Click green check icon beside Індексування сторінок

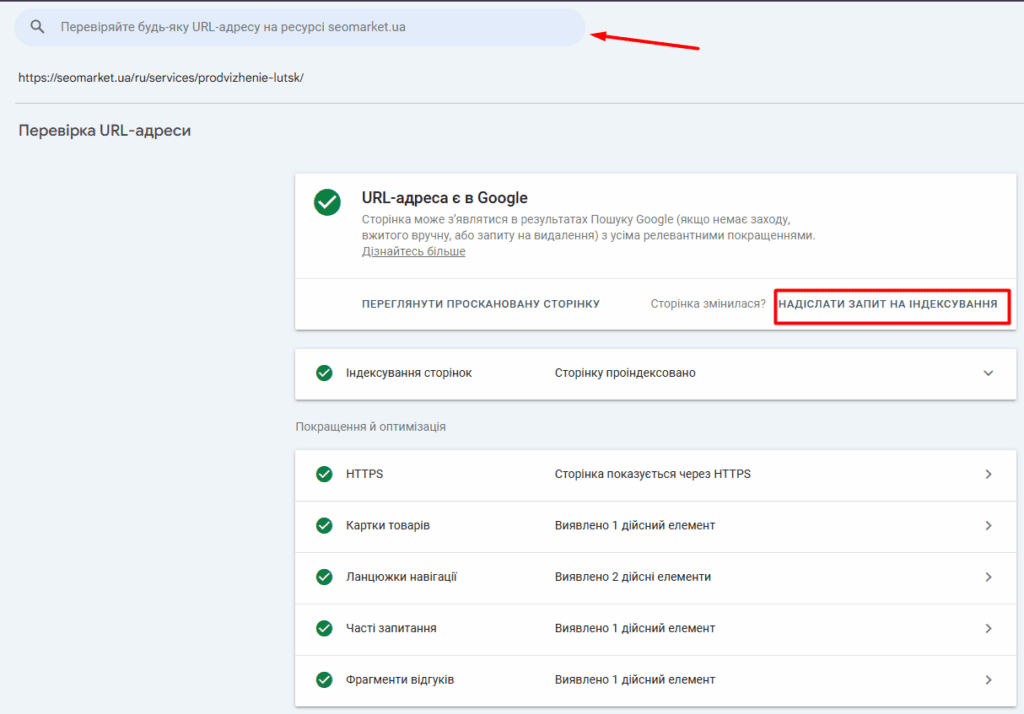(x=324, y=373)
